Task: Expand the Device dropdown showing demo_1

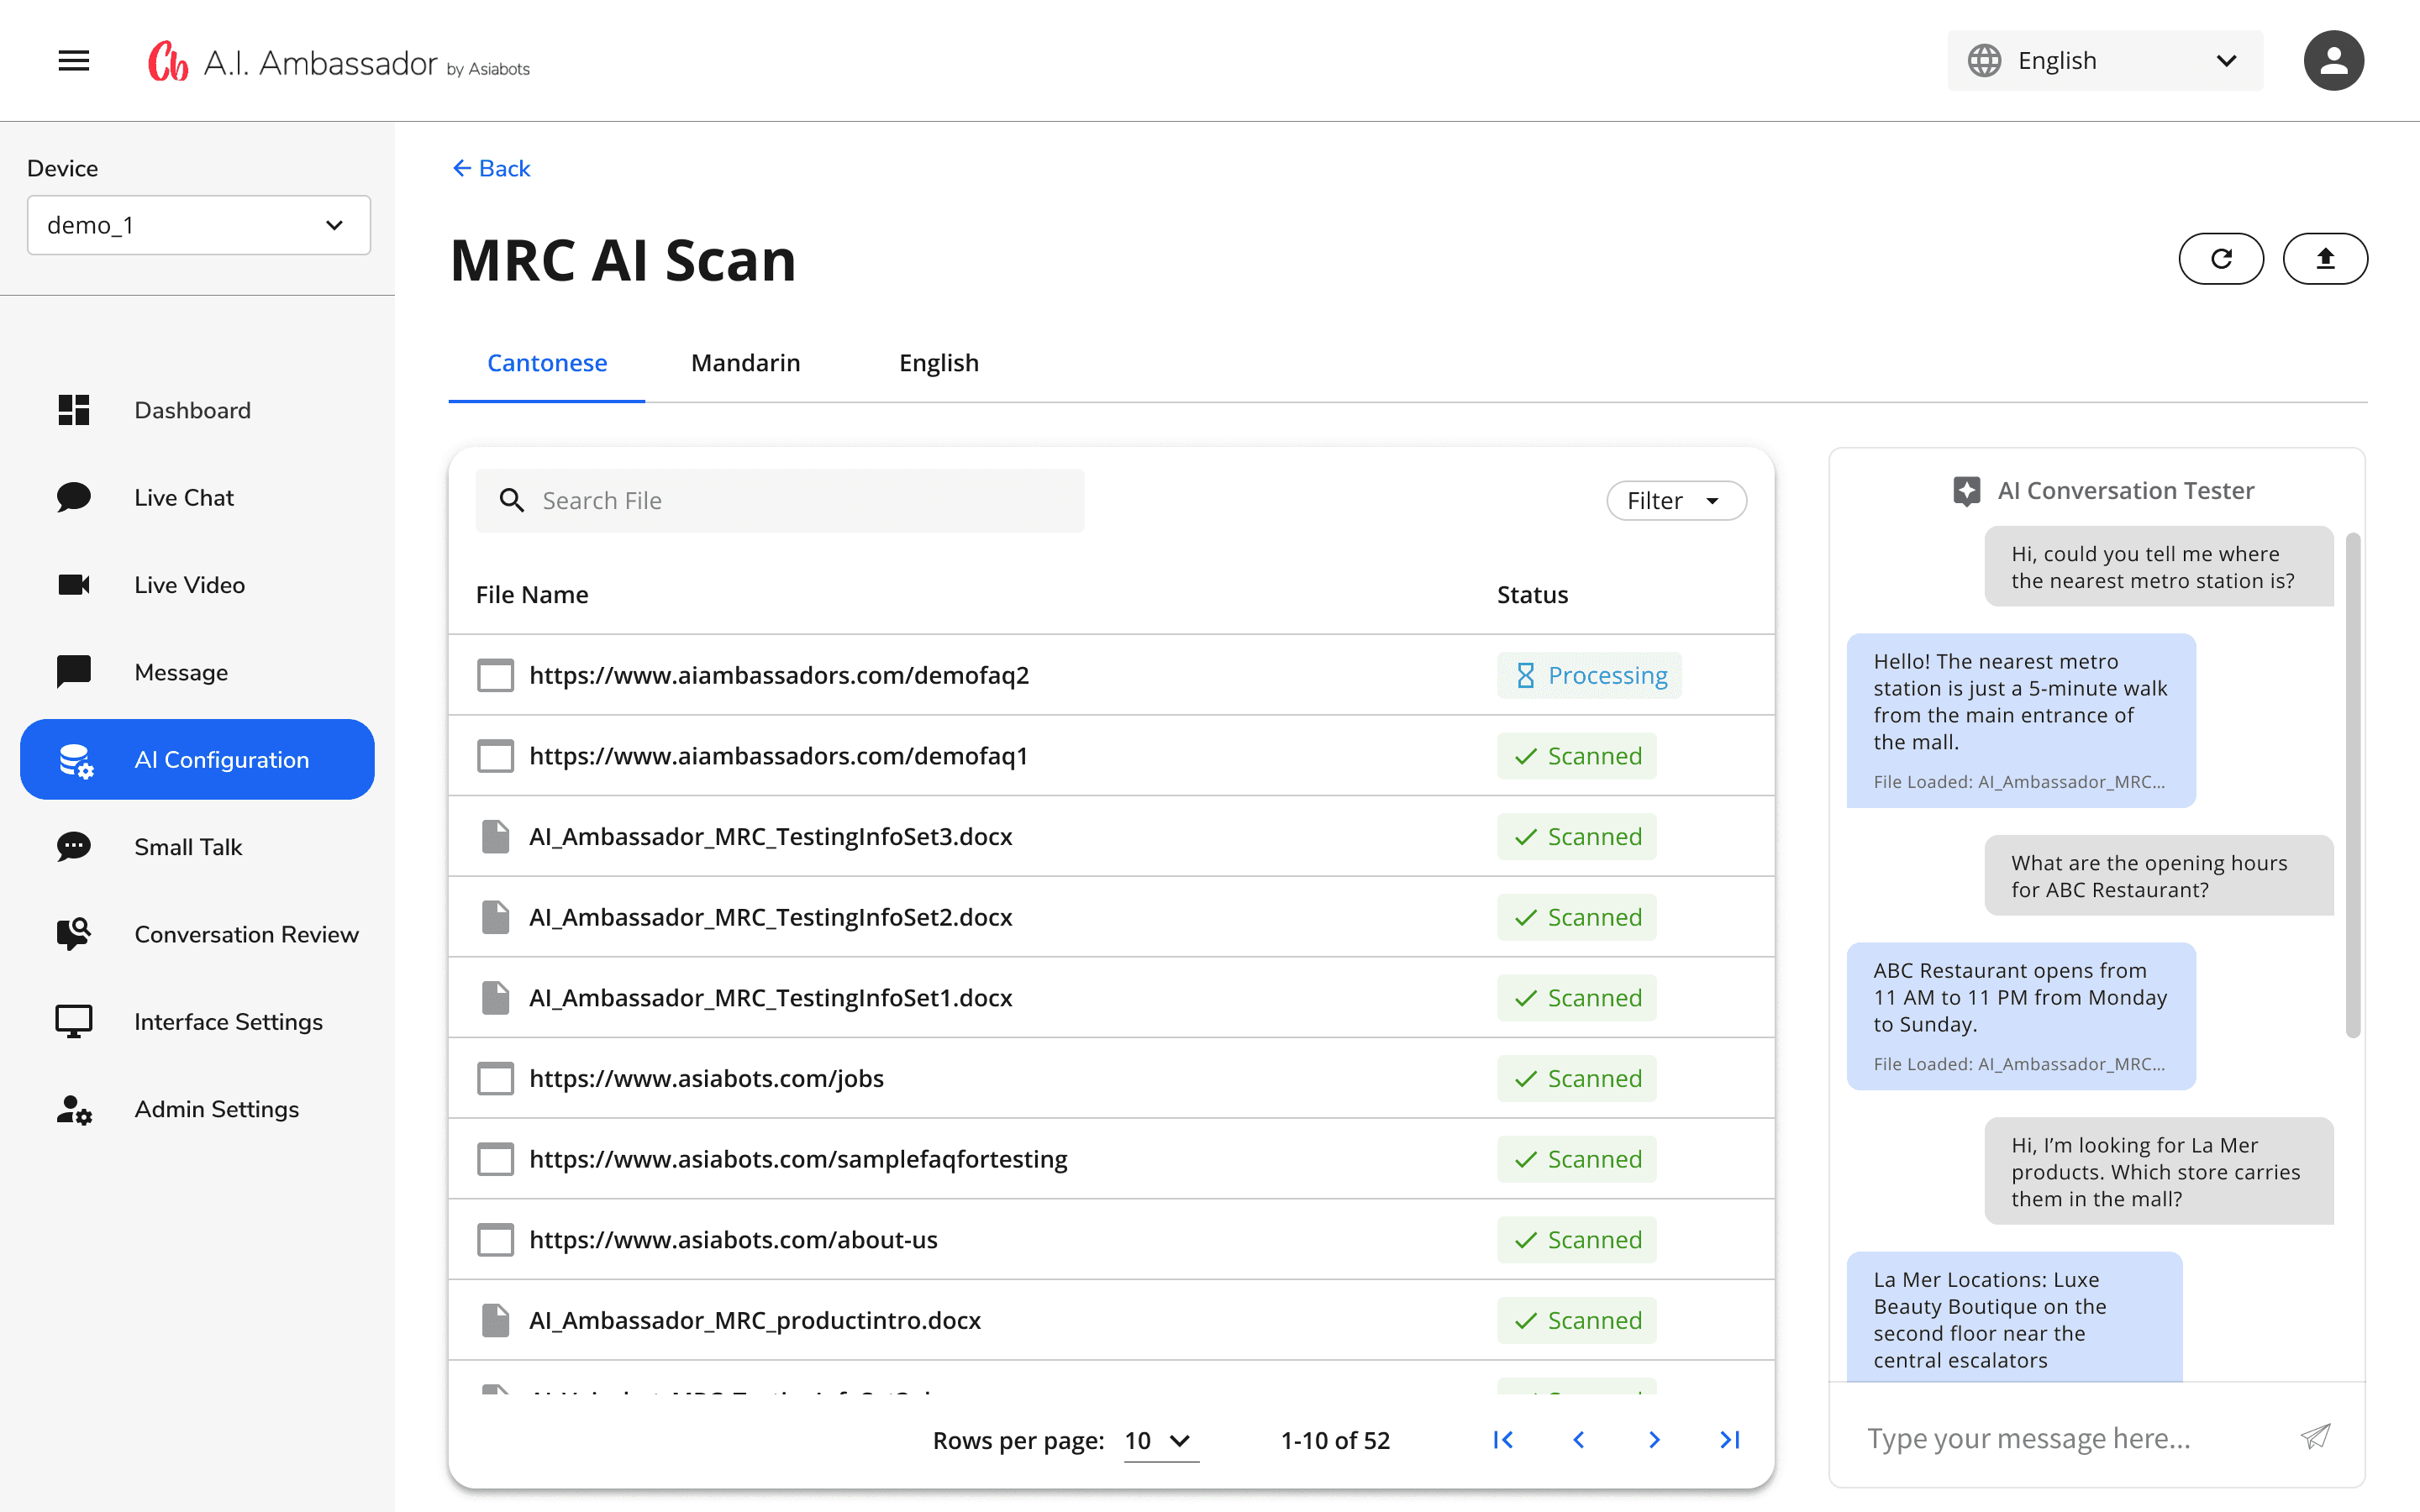Action: tap(199, 225)
